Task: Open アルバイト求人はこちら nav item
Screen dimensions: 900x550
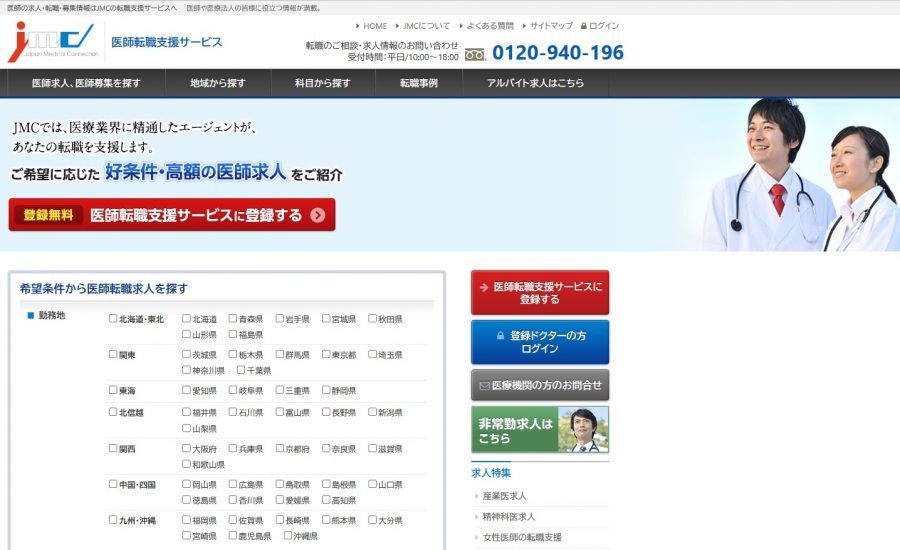Action: (x=536, y=83)
